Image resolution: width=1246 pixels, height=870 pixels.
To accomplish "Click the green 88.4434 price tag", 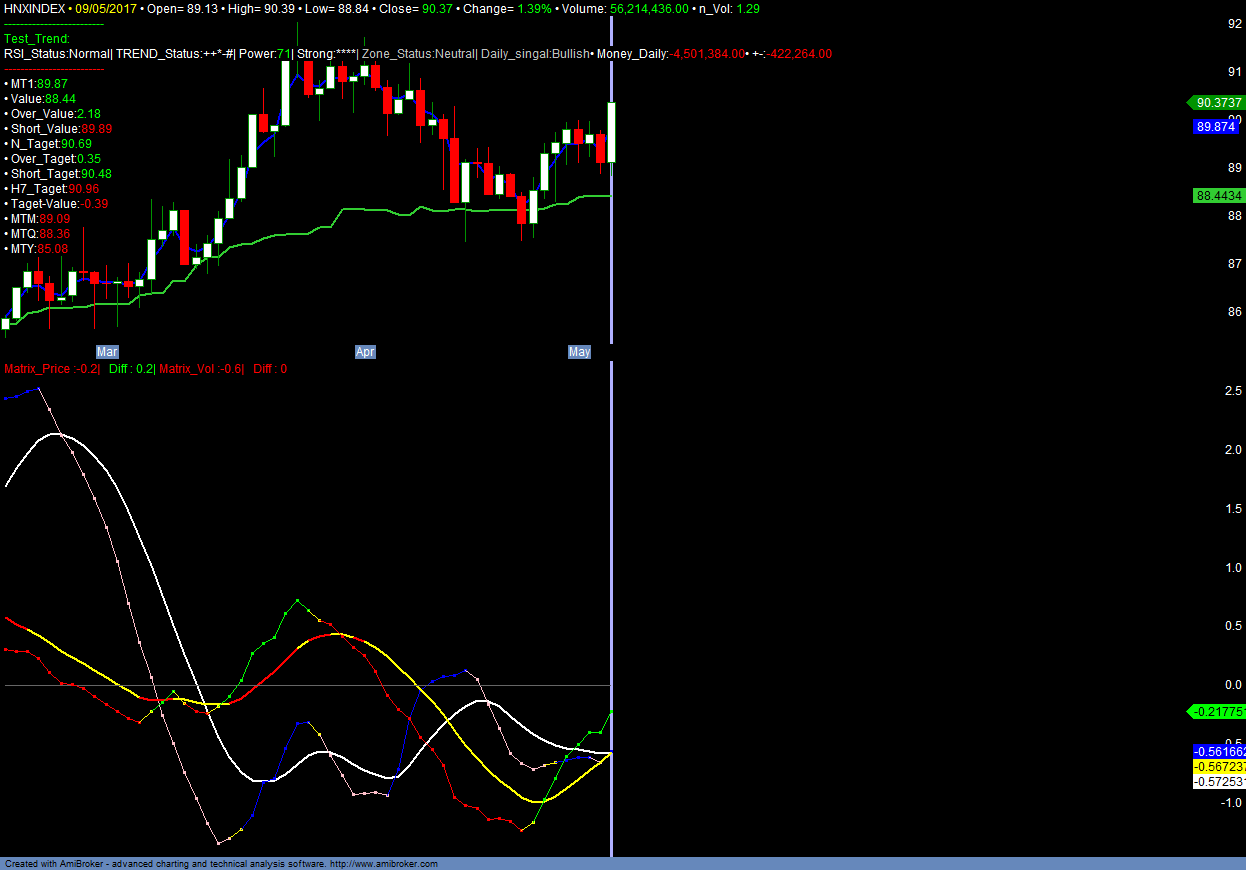I will pos(1217,196).
